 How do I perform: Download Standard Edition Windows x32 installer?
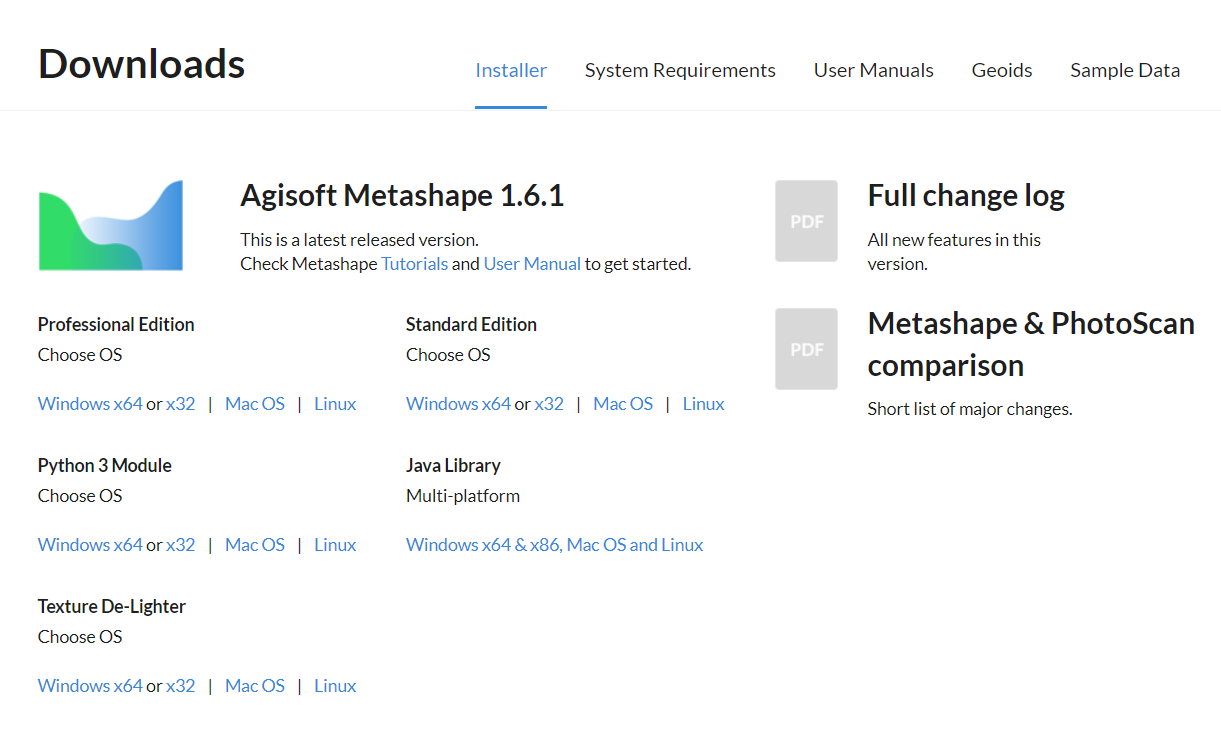coord(549,404)
